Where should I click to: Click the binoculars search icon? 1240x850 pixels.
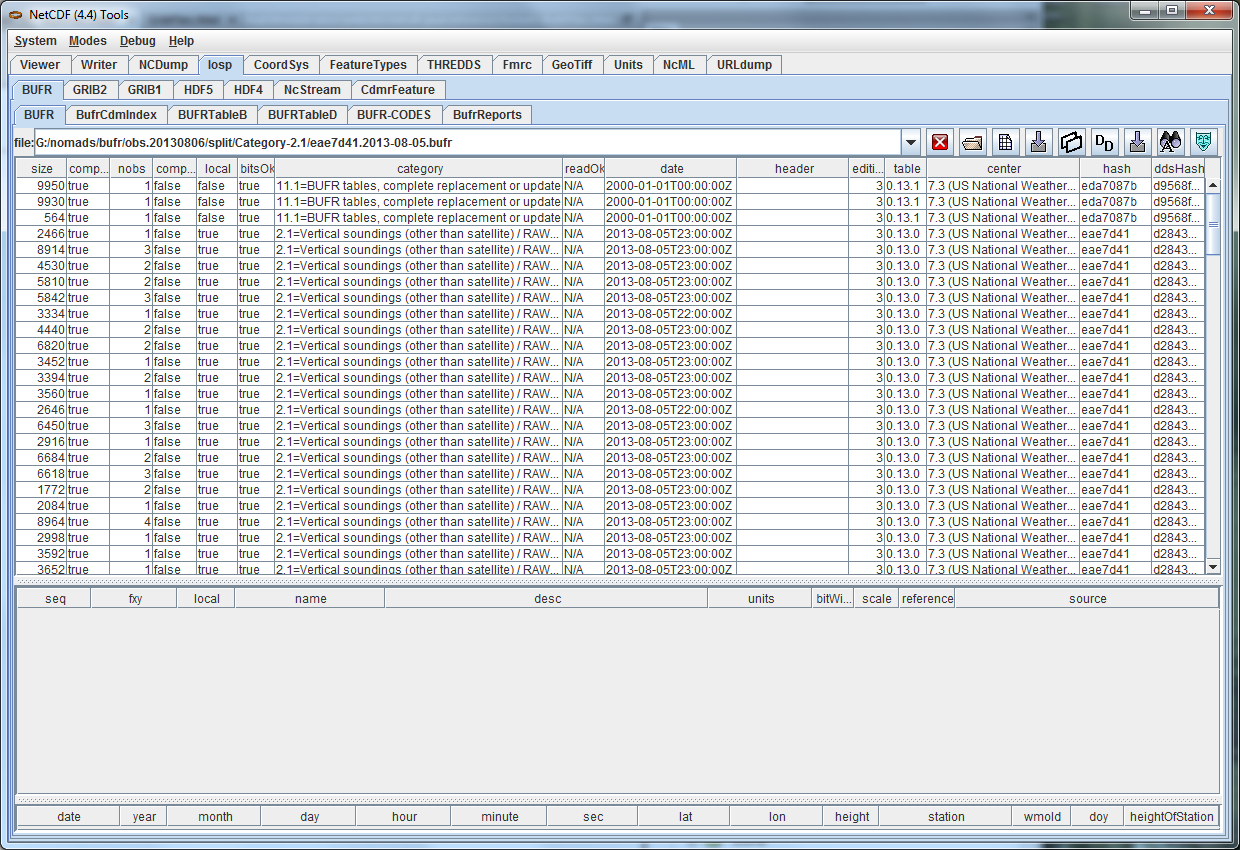coord(1170,142)
